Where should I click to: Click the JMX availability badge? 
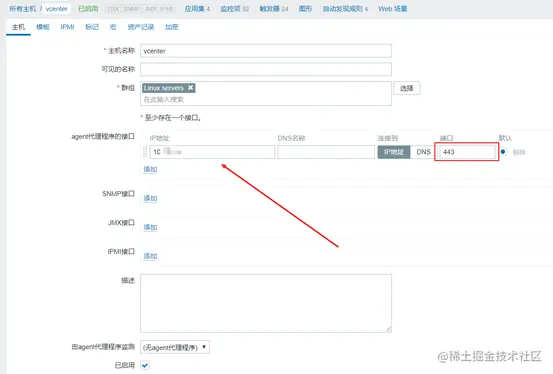pos(151,9)
